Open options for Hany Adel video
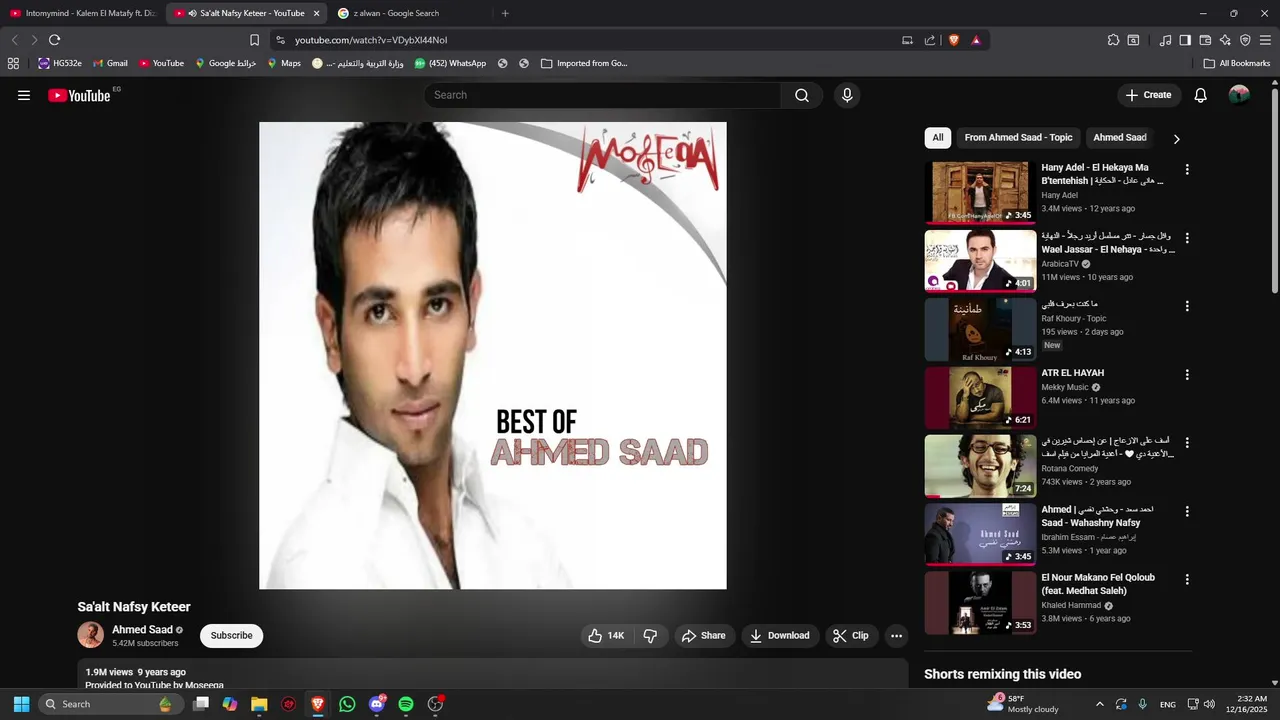This screenshot has width=1280, height=720. [1187, 170]
